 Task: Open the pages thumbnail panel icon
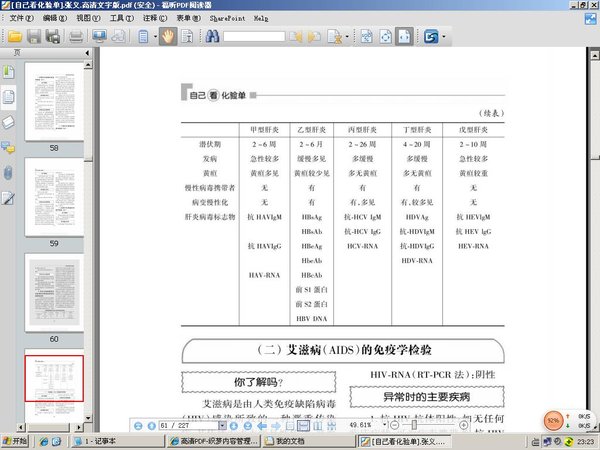(8, 97)
